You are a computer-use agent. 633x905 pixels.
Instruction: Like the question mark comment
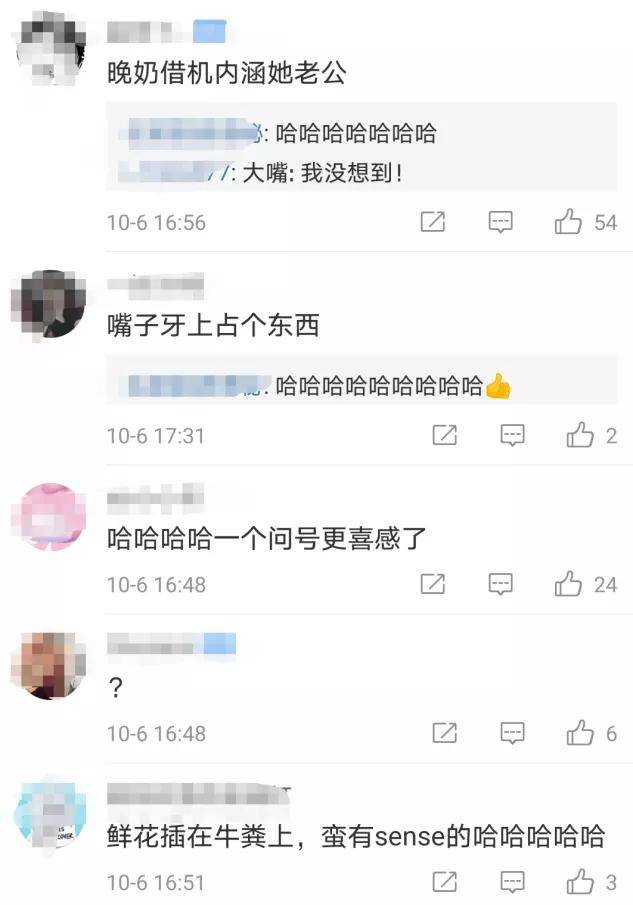580,732
